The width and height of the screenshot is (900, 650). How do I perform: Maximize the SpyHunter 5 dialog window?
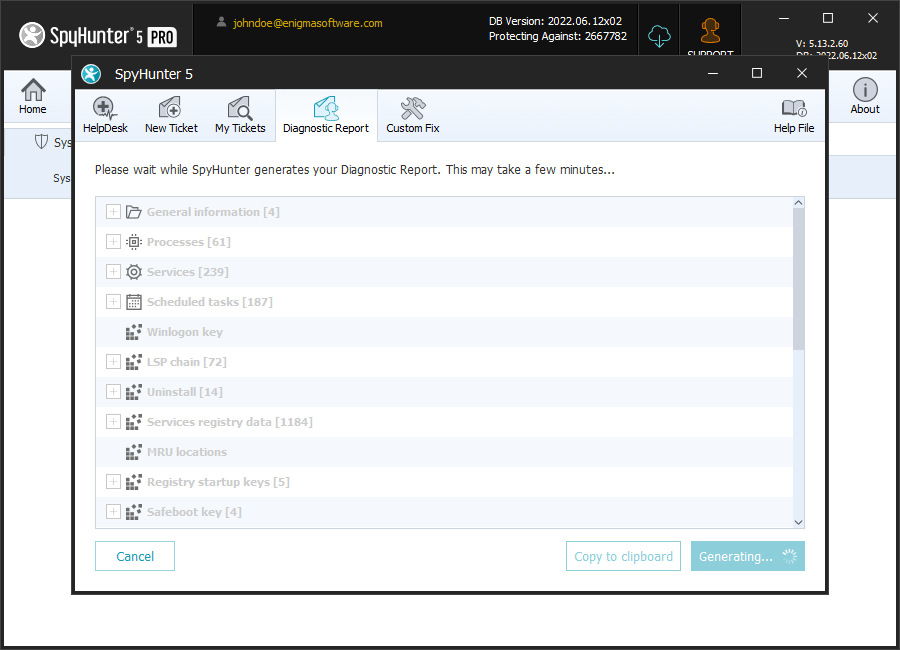point(757,73)
